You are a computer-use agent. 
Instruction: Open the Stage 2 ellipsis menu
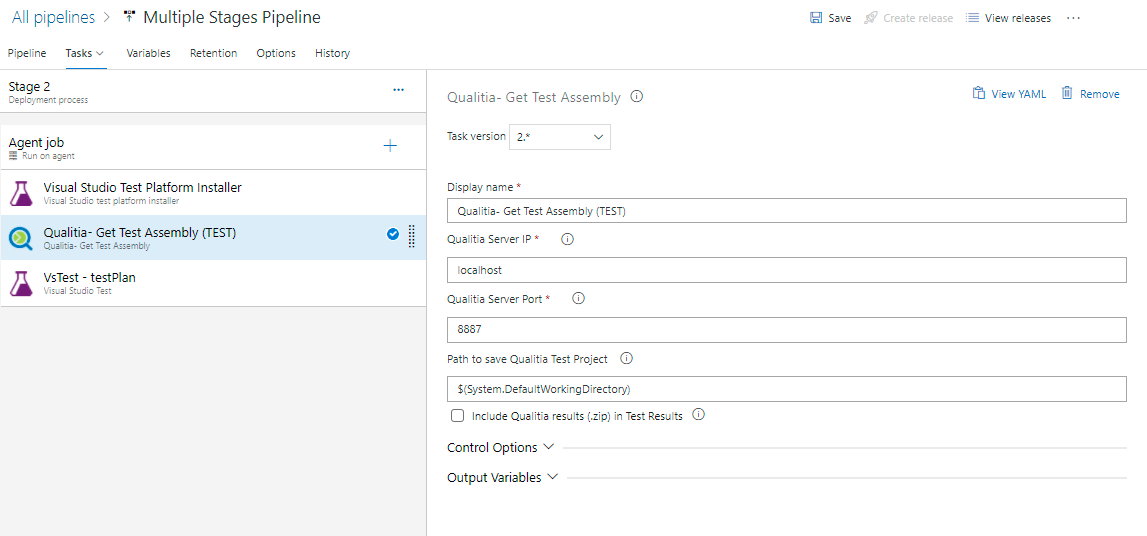pyautogui.click(x=398, y=90)
